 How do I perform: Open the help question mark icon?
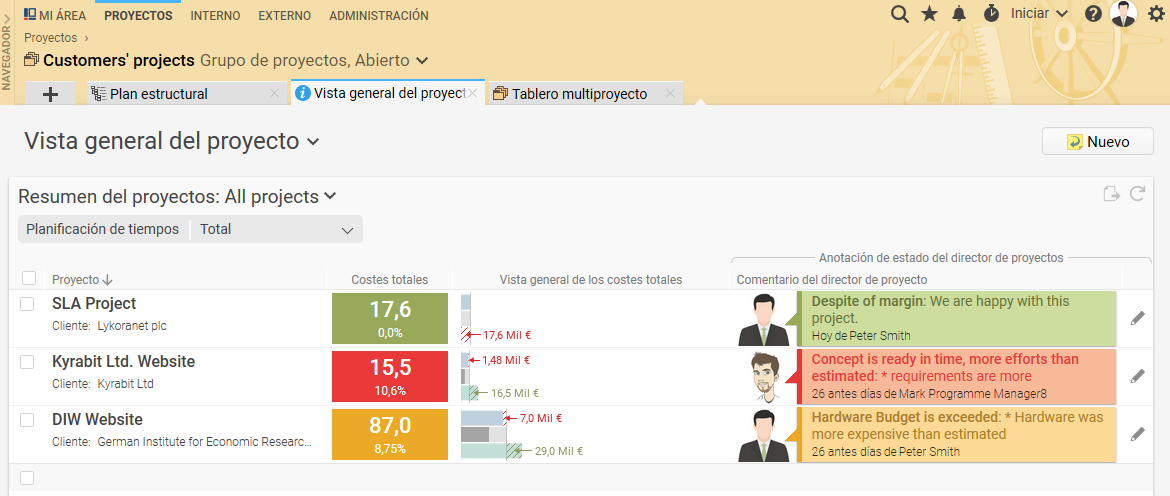click(1093, 14)
